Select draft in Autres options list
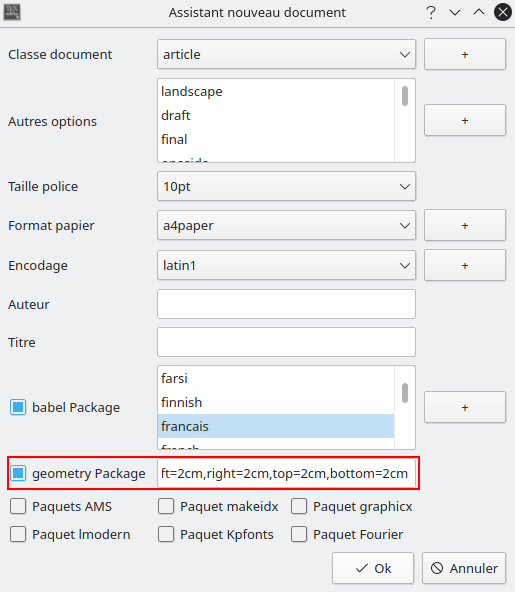 pos(276,116)
